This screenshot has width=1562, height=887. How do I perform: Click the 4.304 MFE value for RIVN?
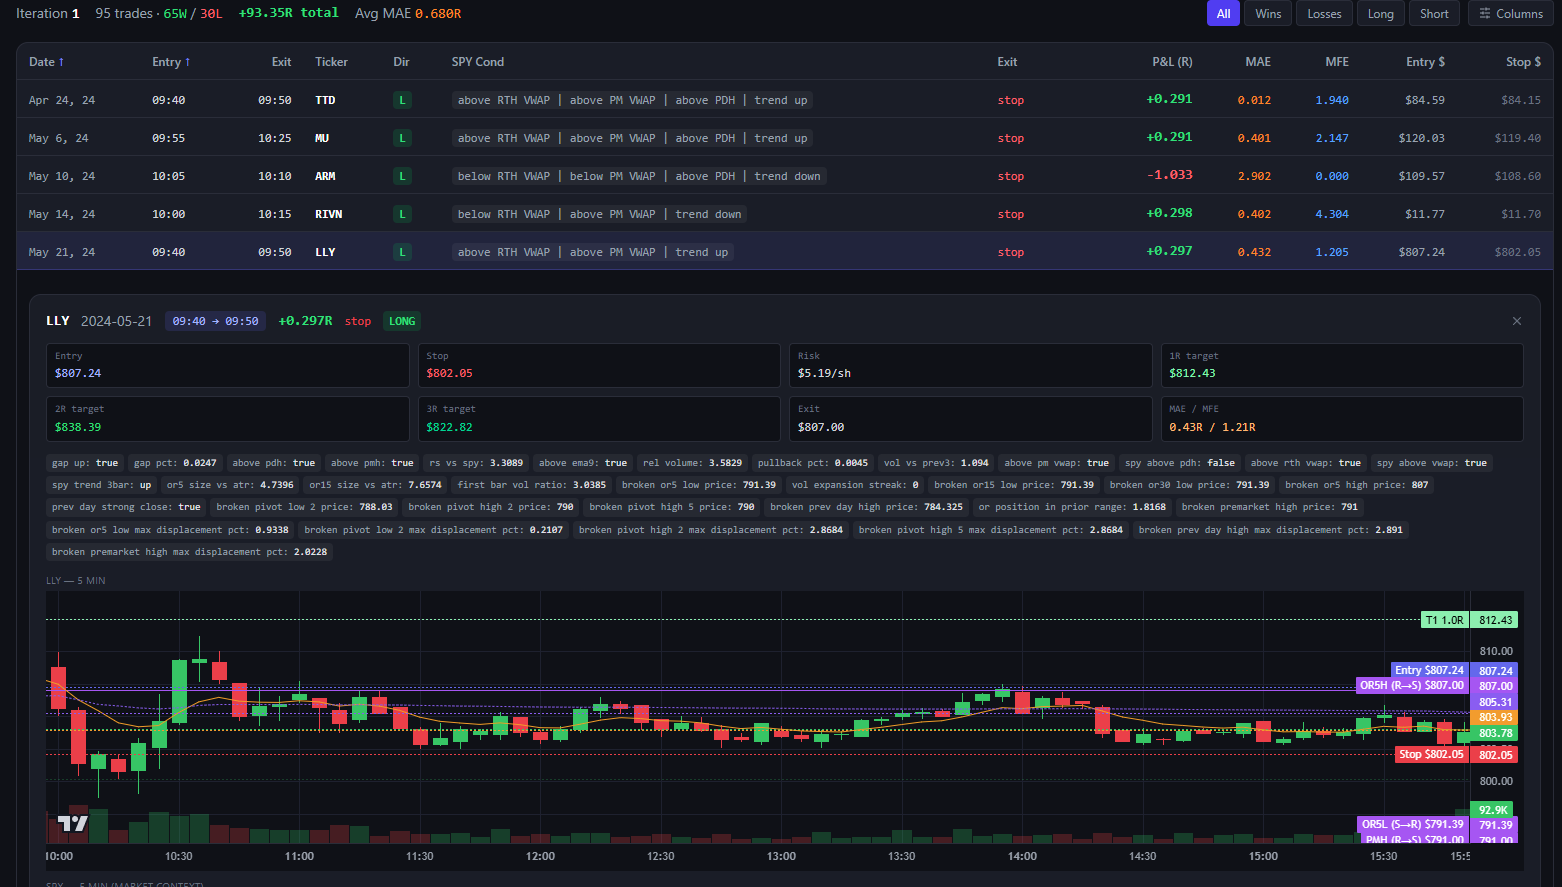(x=1332, y=214)
